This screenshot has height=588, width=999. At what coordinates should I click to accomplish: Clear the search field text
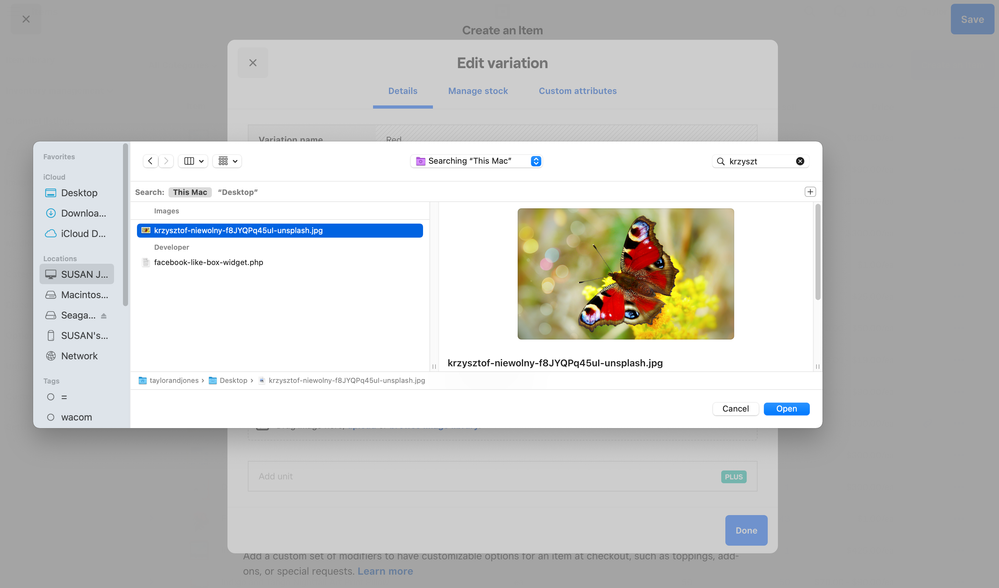tap(800, 161)
